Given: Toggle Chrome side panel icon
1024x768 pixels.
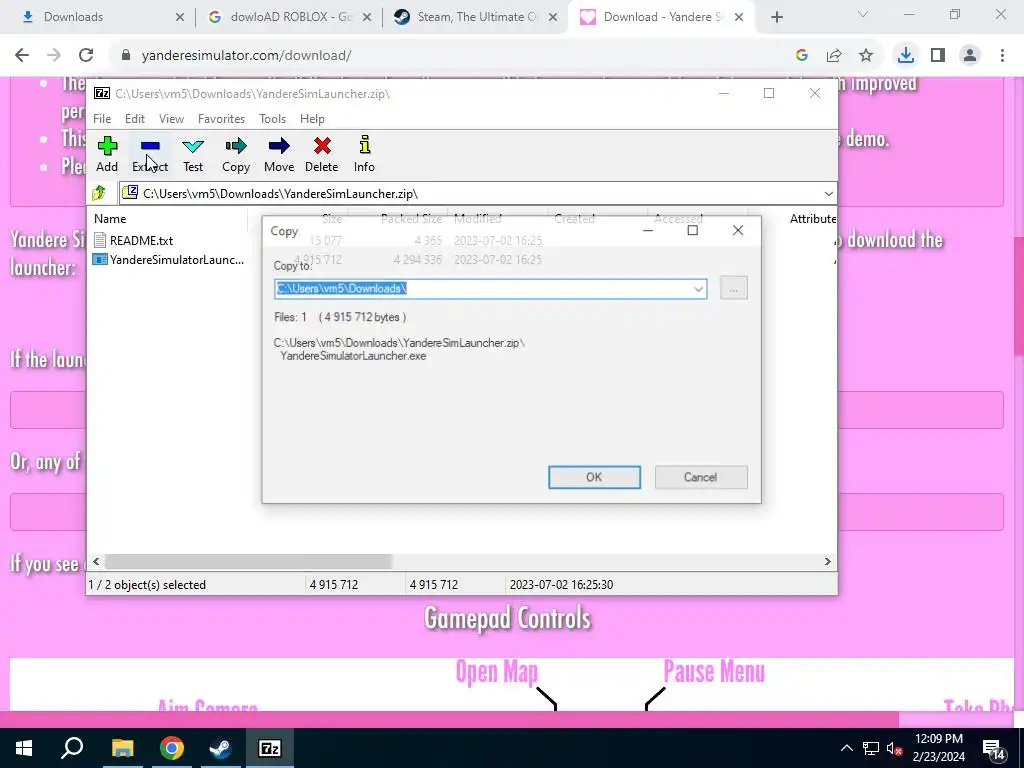Looking at the screenshot, I should point(937,56).
